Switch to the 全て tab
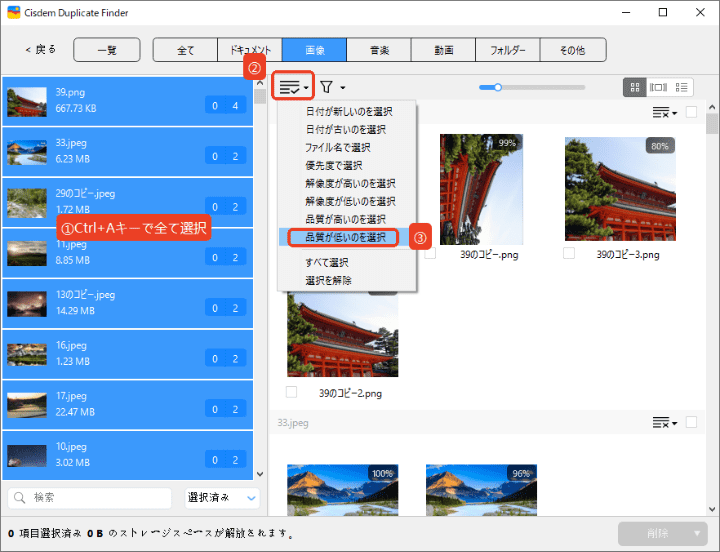Viewport: 720px width, 552px height. [186, 50]
